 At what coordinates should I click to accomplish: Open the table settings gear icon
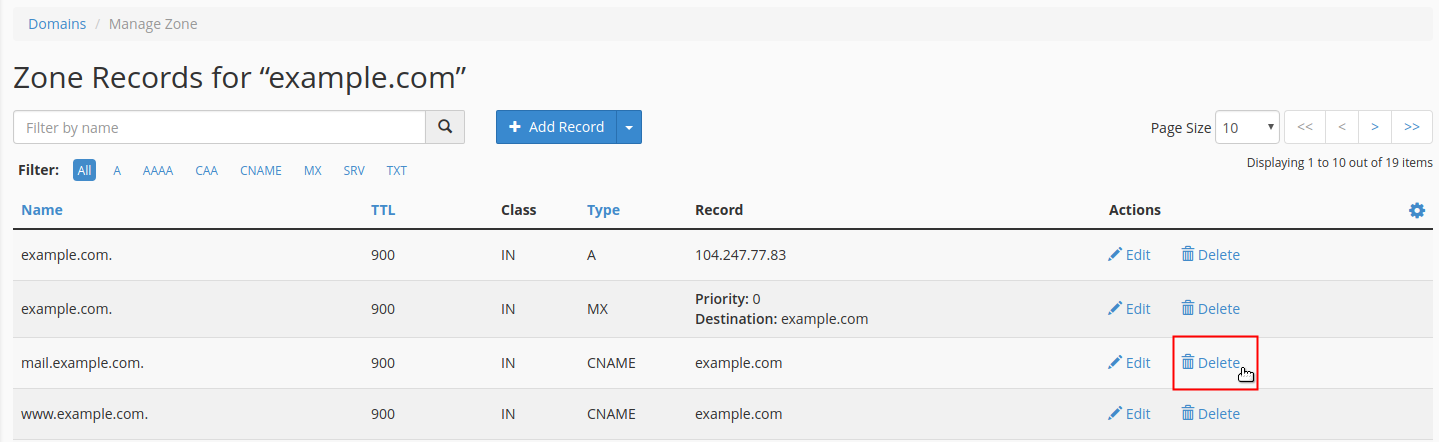click(x=1416, y=210)
